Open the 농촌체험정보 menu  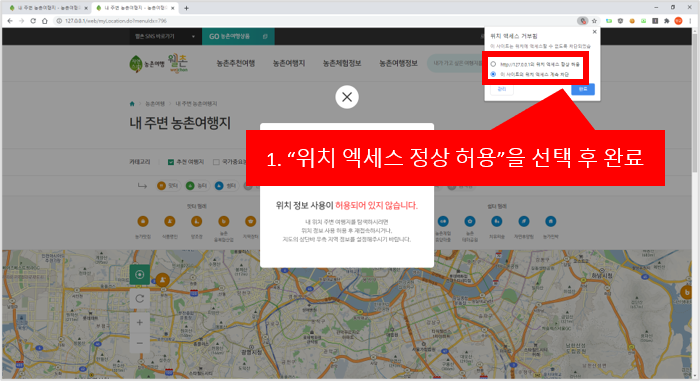tap(342, 63)
